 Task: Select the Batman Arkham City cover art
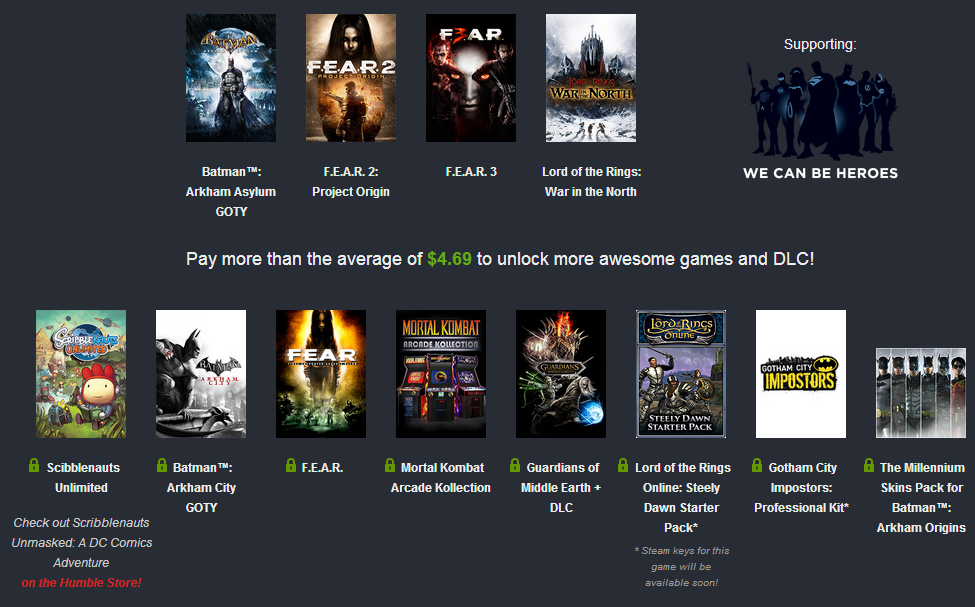click(x=201, y=373)
